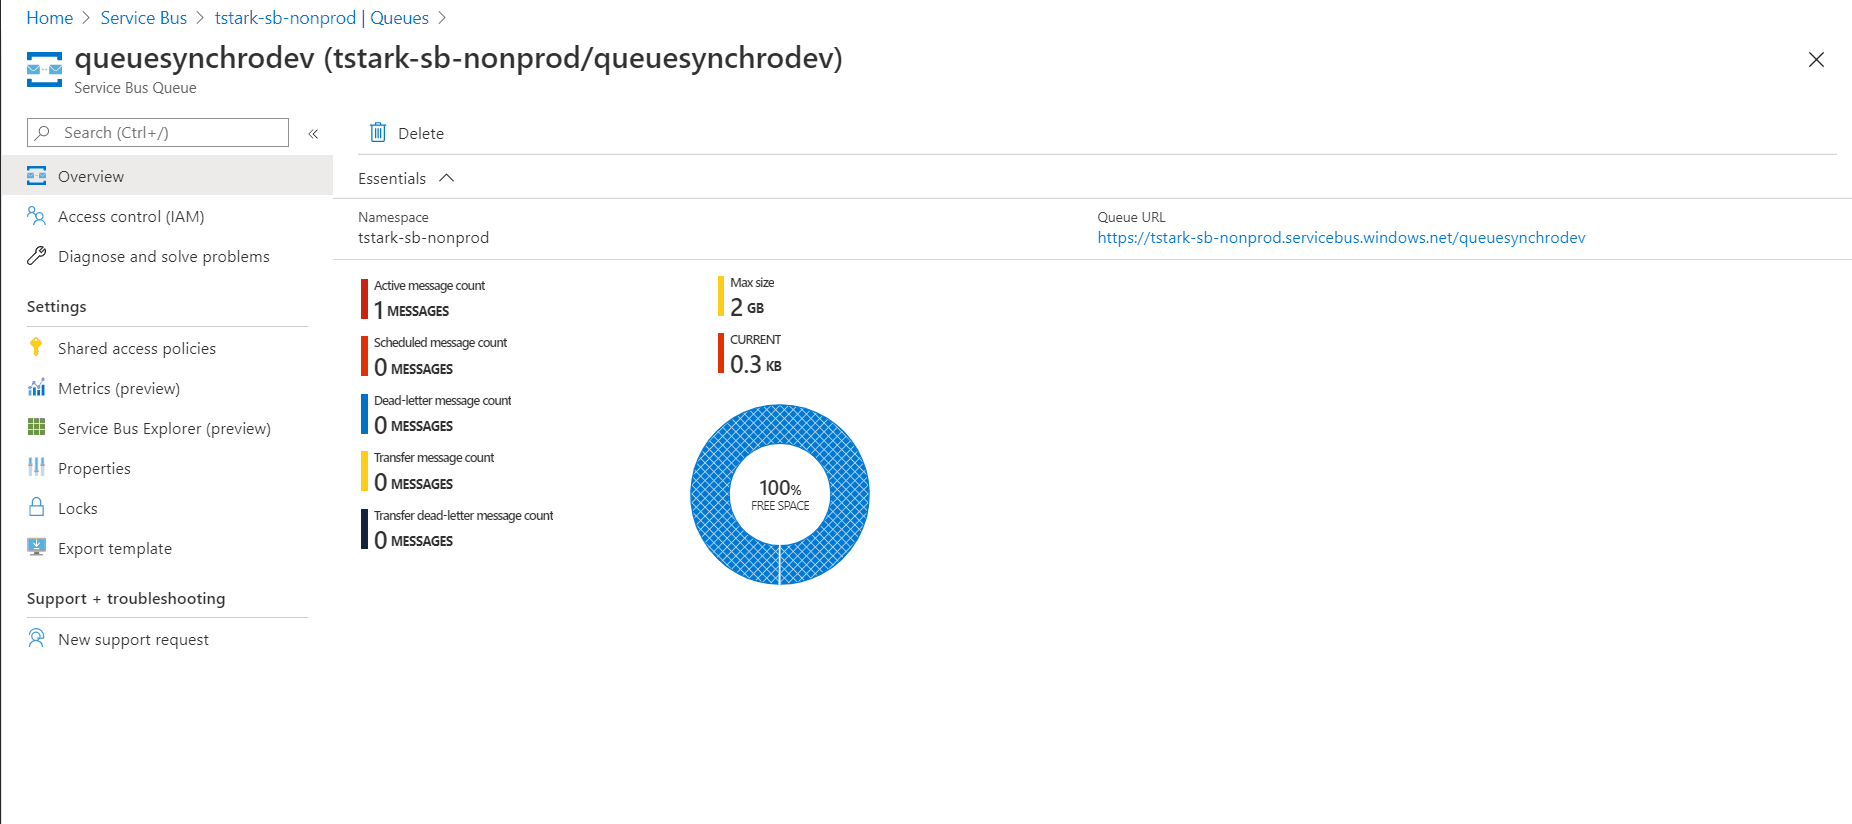Click the Delete button label
1852x824 pixels.
[x=421, y=134]
